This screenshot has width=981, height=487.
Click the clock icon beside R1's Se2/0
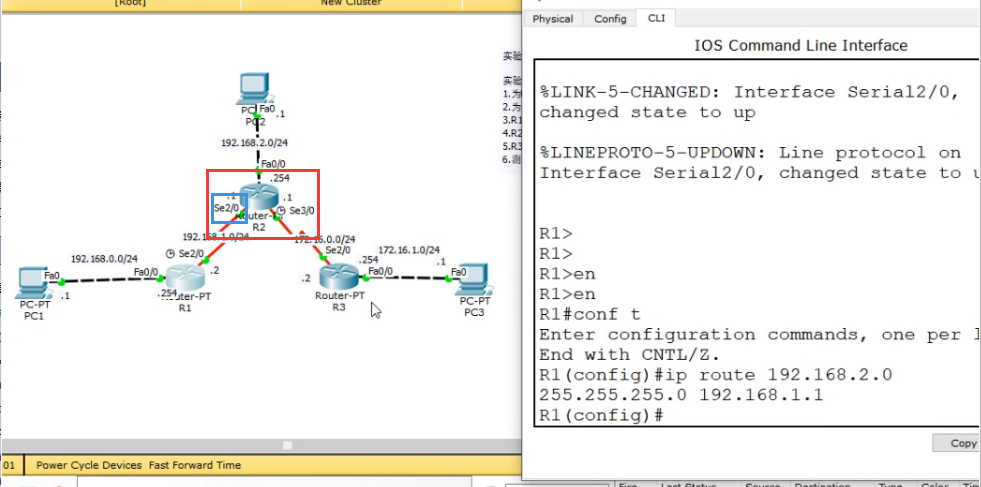coord(170,254)
